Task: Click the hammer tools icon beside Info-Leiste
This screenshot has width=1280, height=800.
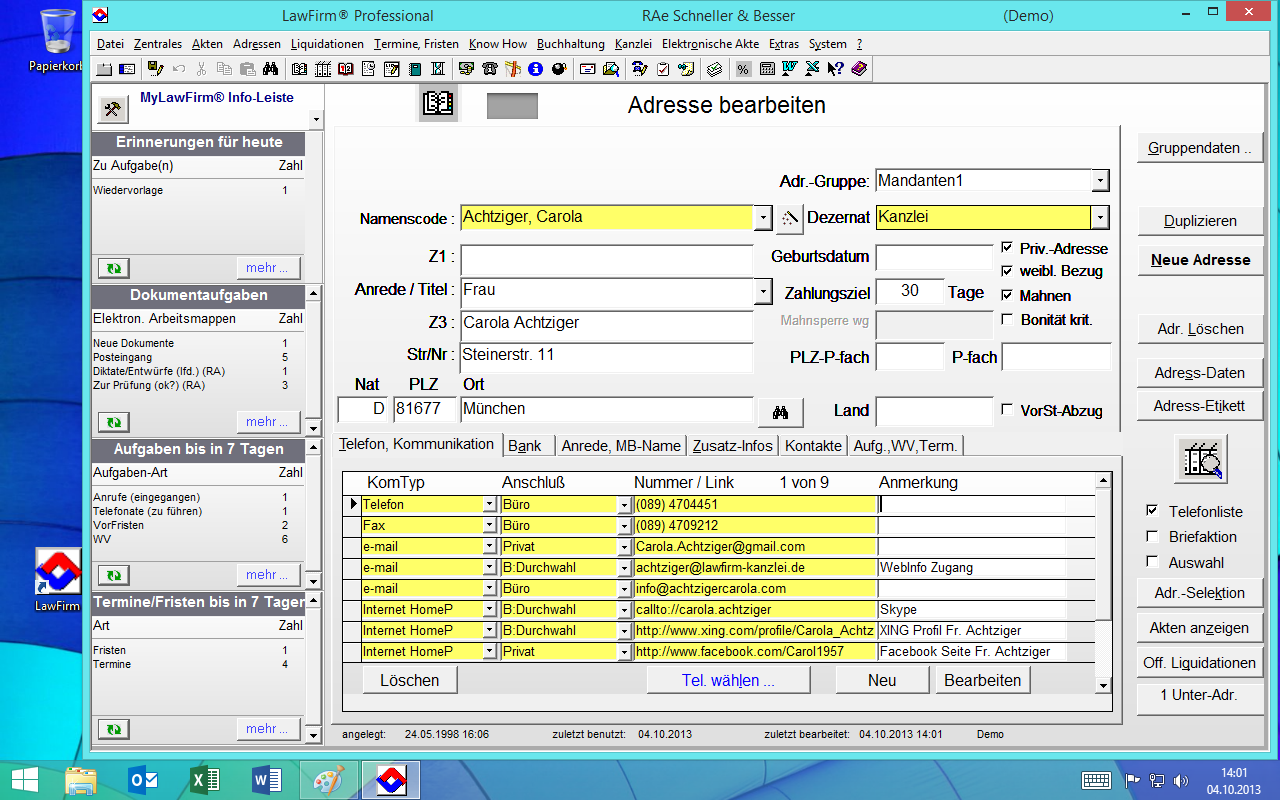Action: click(x=112, y=109)
